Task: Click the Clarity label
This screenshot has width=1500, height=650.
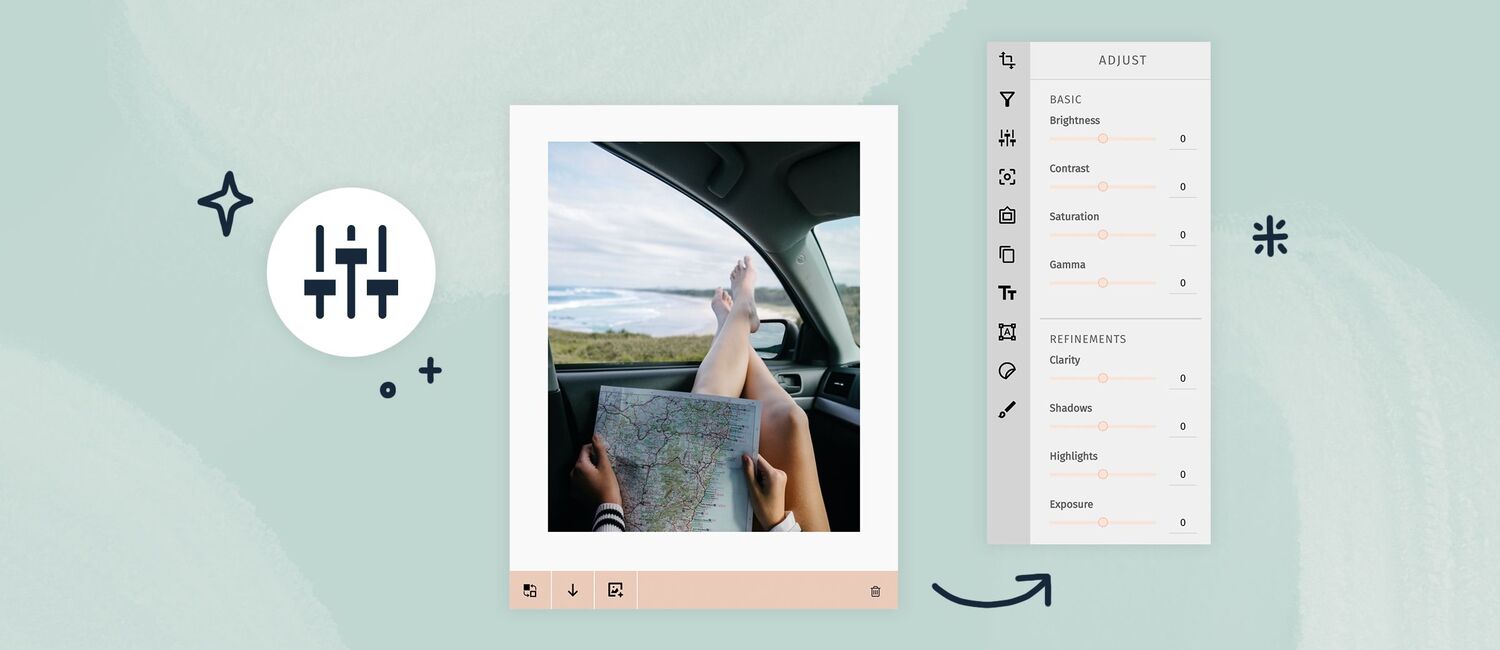Action: [x=1065, y=360]
